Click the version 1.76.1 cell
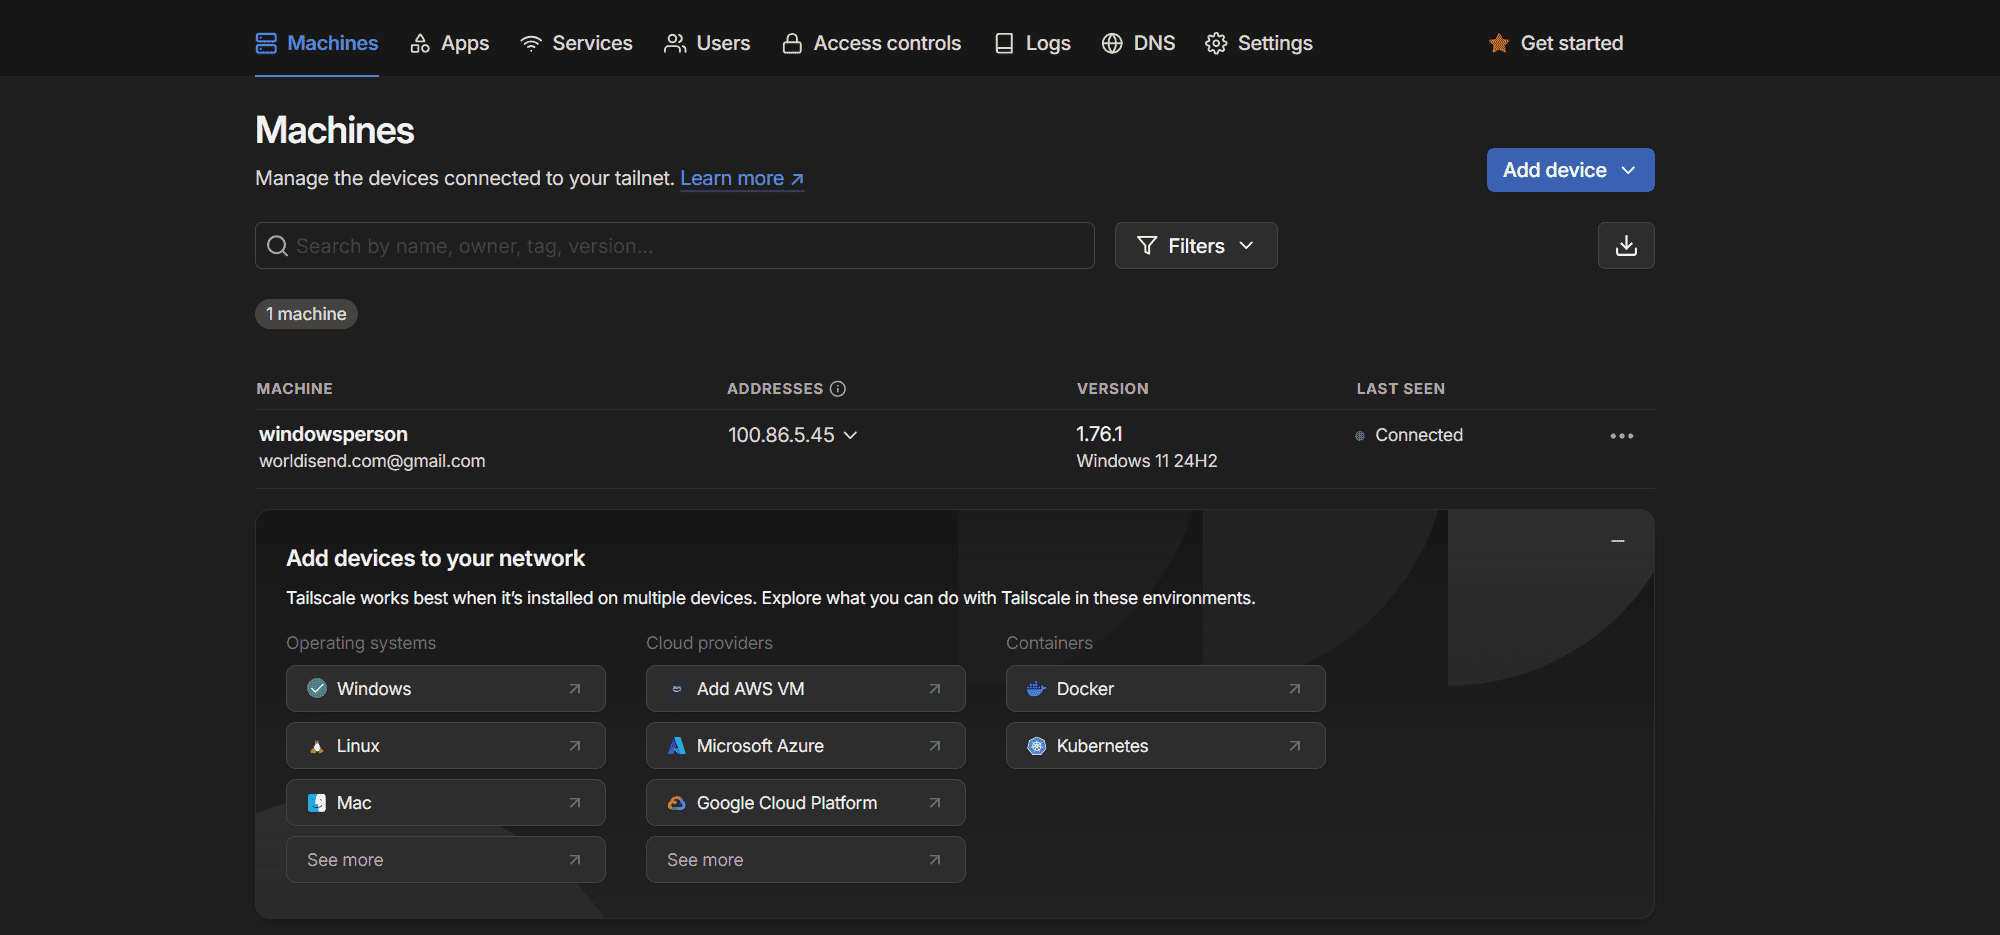This screenshot has width=2000, height=935. (x=1099, y=434)
